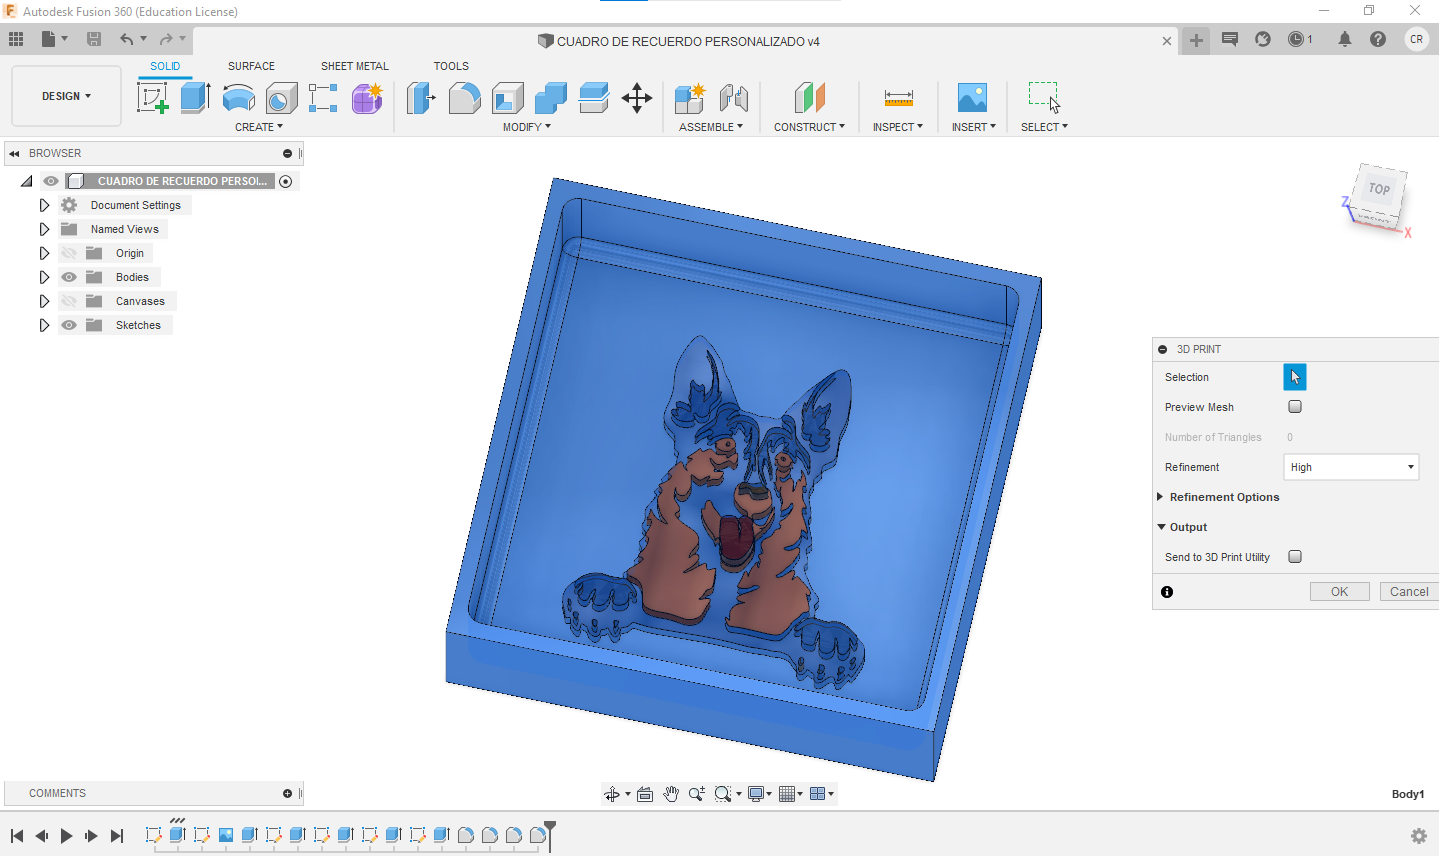Viewport: 1439px width, 856px height.
Task: Click the Selection button in 3D Print
Action: 1295,377
